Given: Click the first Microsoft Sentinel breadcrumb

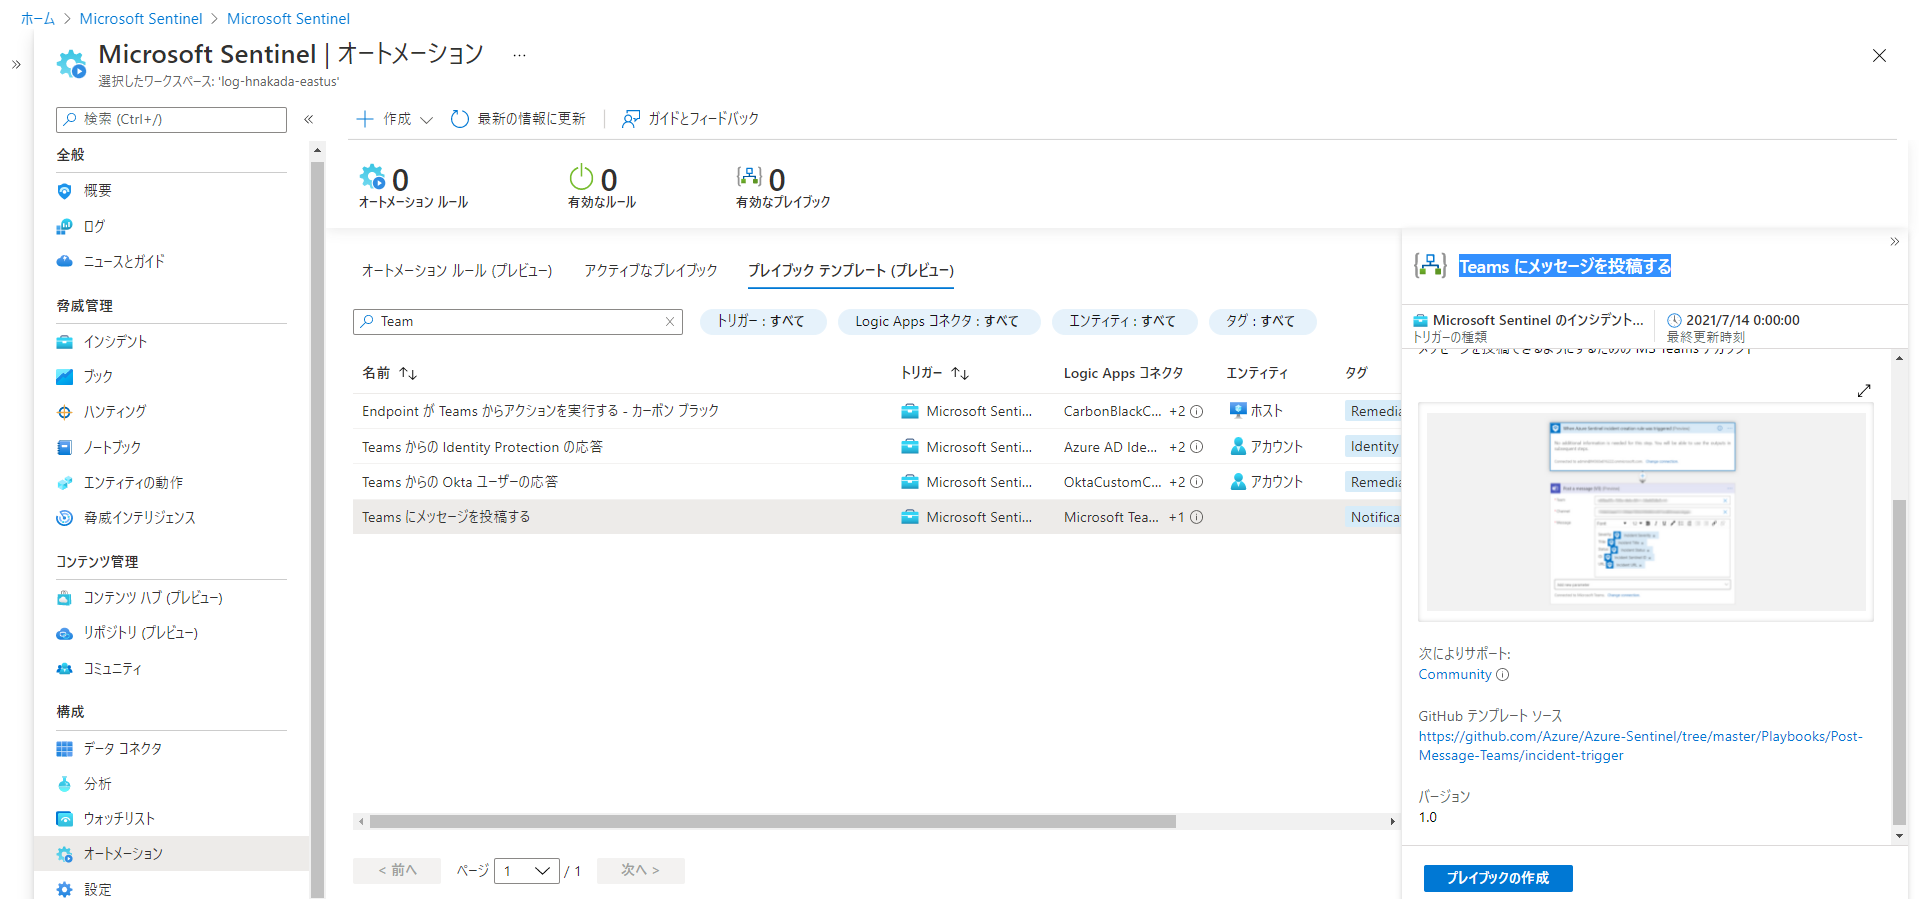Looking at the screenshot, I should coord(141,19).
